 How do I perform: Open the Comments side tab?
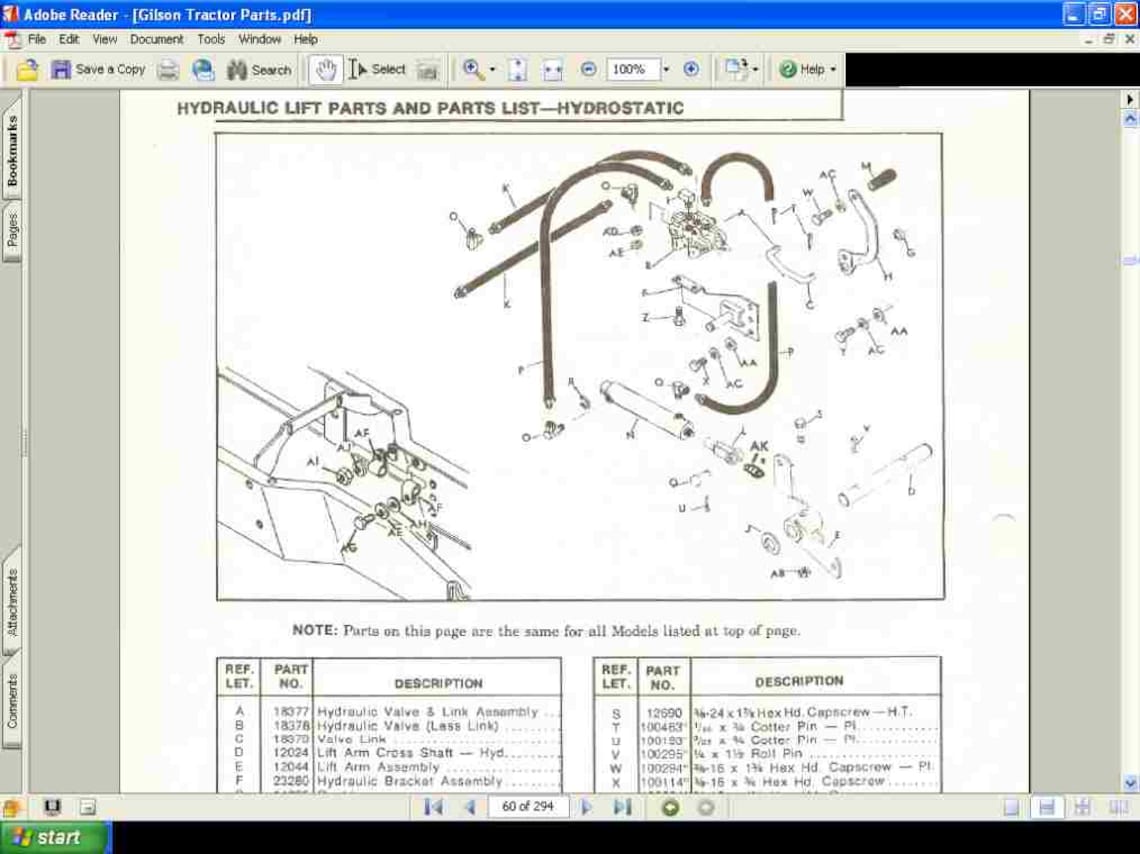coord(12,700)
